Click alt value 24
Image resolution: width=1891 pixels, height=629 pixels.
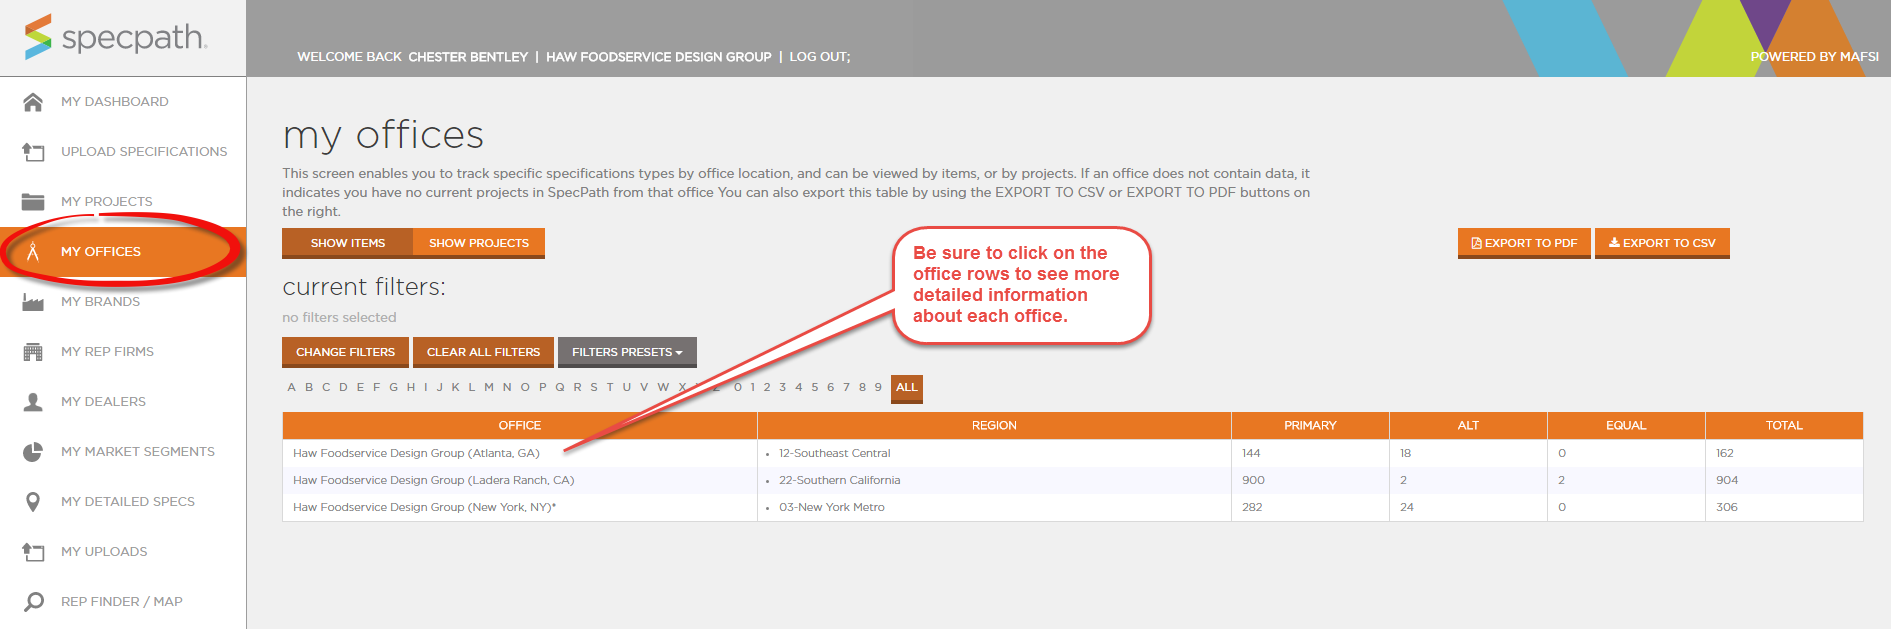click(x=1407, y=507)
